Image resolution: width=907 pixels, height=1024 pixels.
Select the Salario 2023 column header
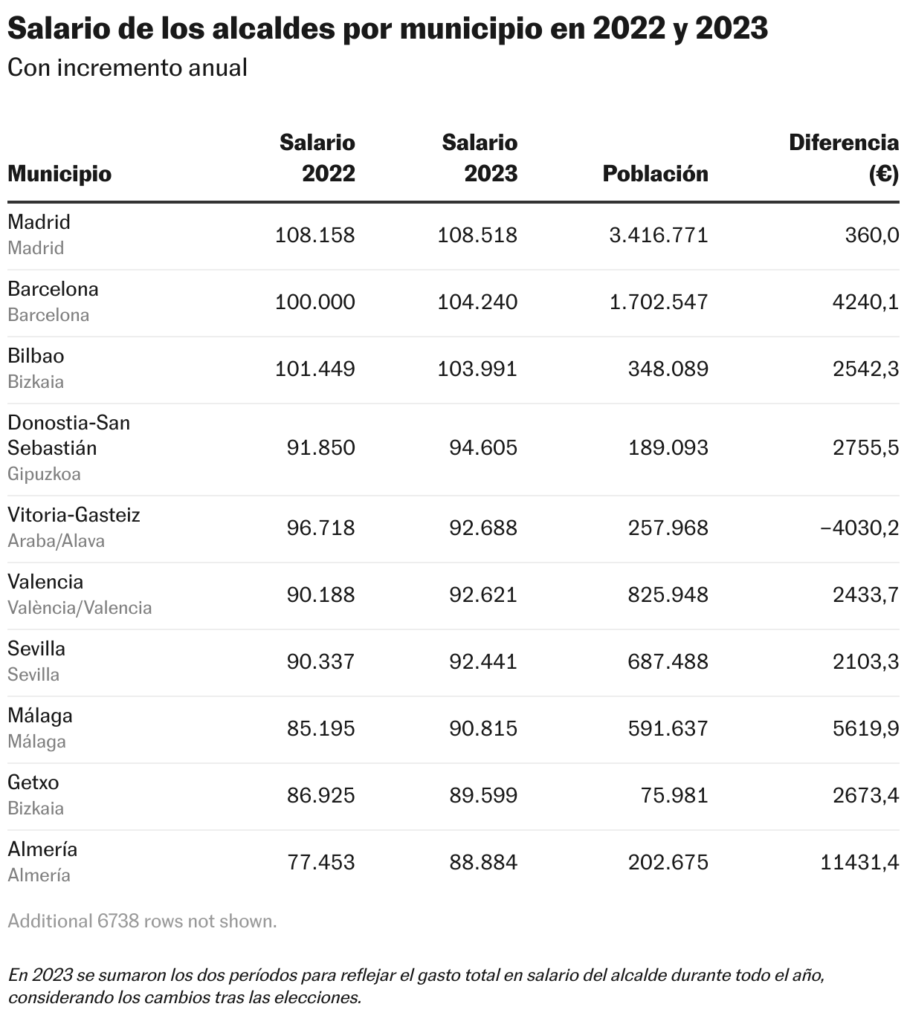point(479,158)
